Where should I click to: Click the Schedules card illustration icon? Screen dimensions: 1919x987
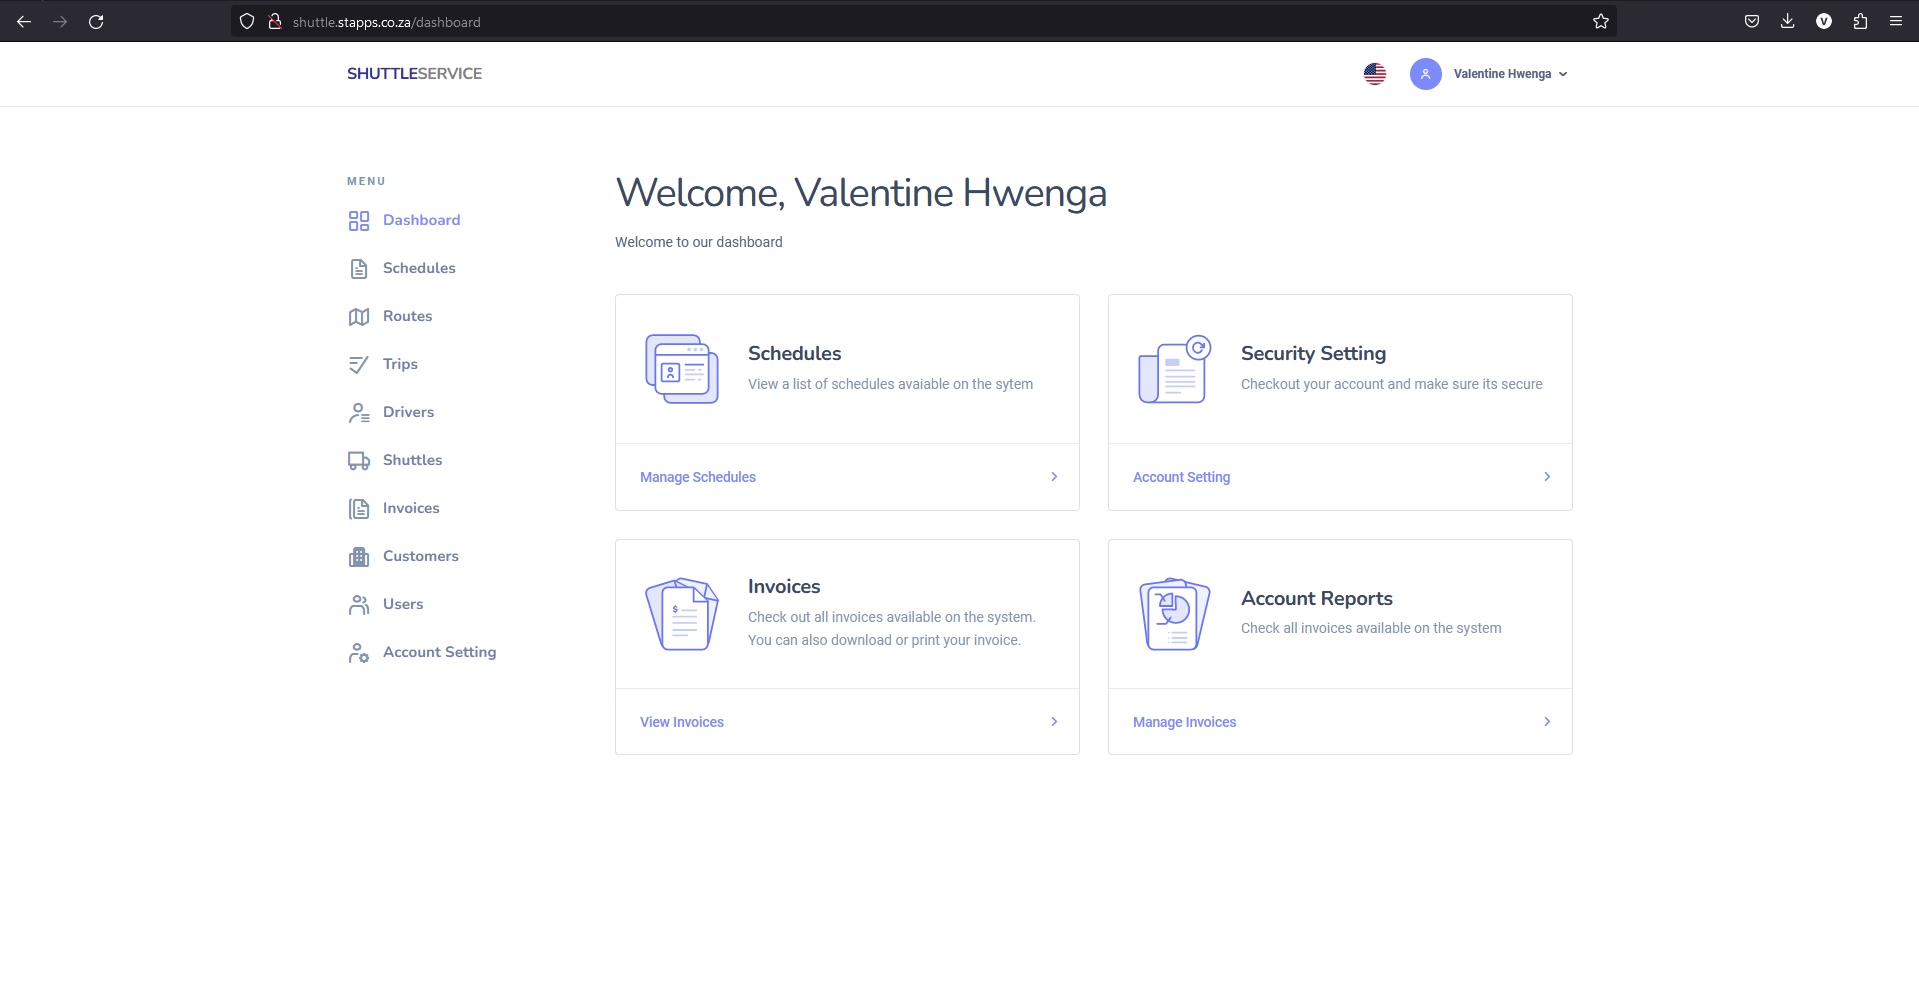click(682, 369)
